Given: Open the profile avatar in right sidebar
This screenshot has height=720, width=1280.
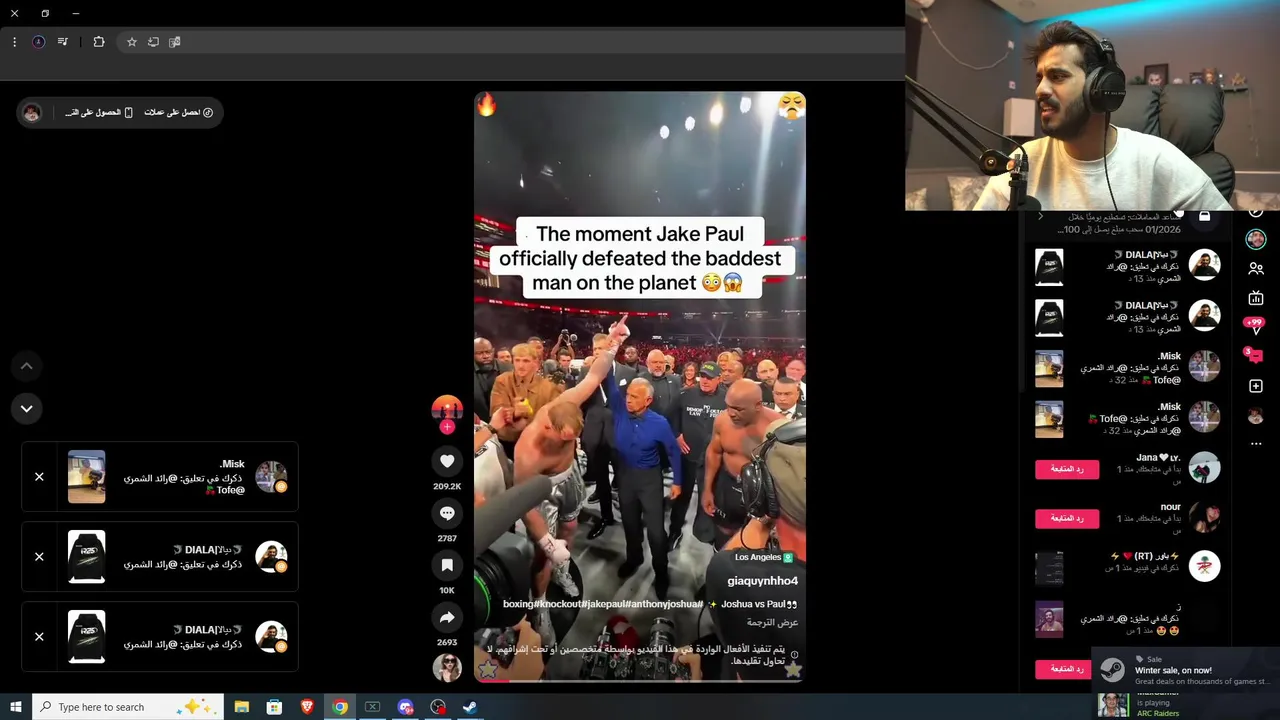Looking at the screenshot, I should point(1256,416).
